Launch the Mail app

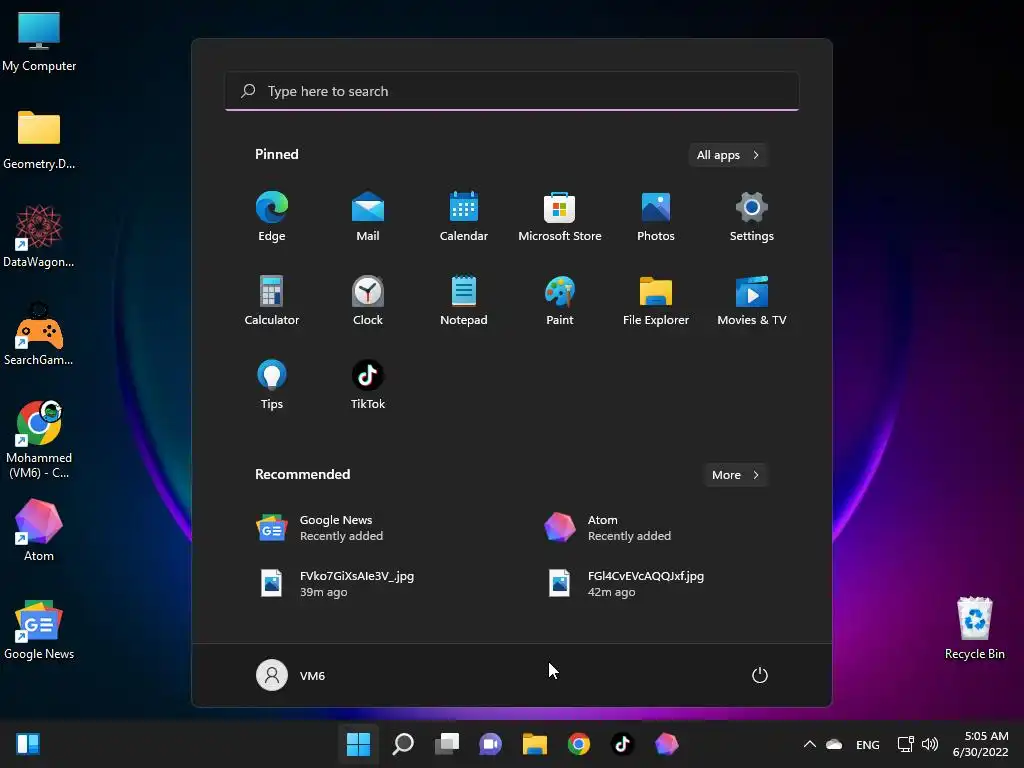[x=368, y=216]
